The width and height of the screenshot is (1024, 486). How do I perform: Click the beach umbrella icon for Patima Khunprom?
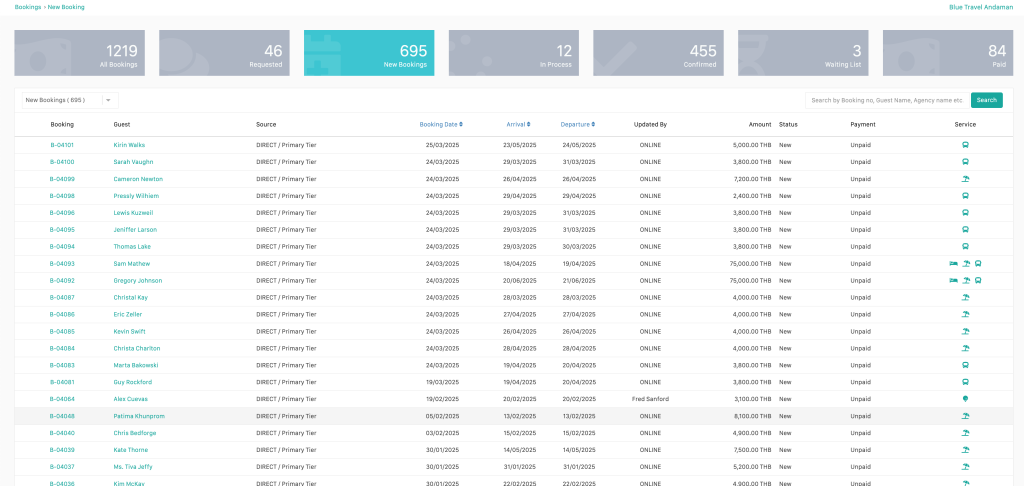965,416
